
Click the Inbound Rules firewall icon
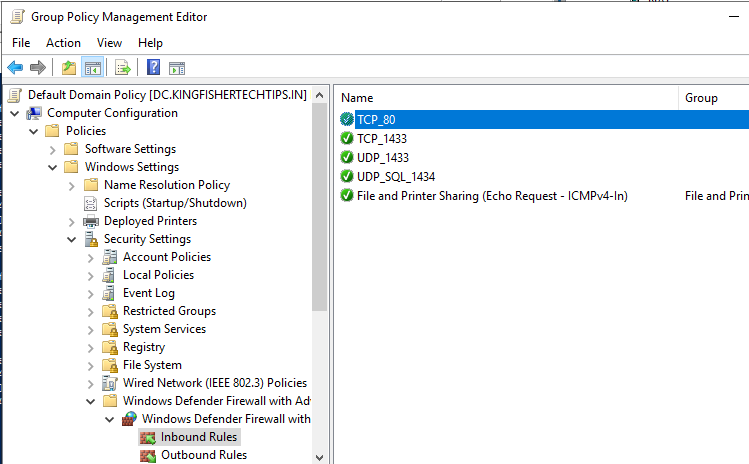click(x=148, y=437)
